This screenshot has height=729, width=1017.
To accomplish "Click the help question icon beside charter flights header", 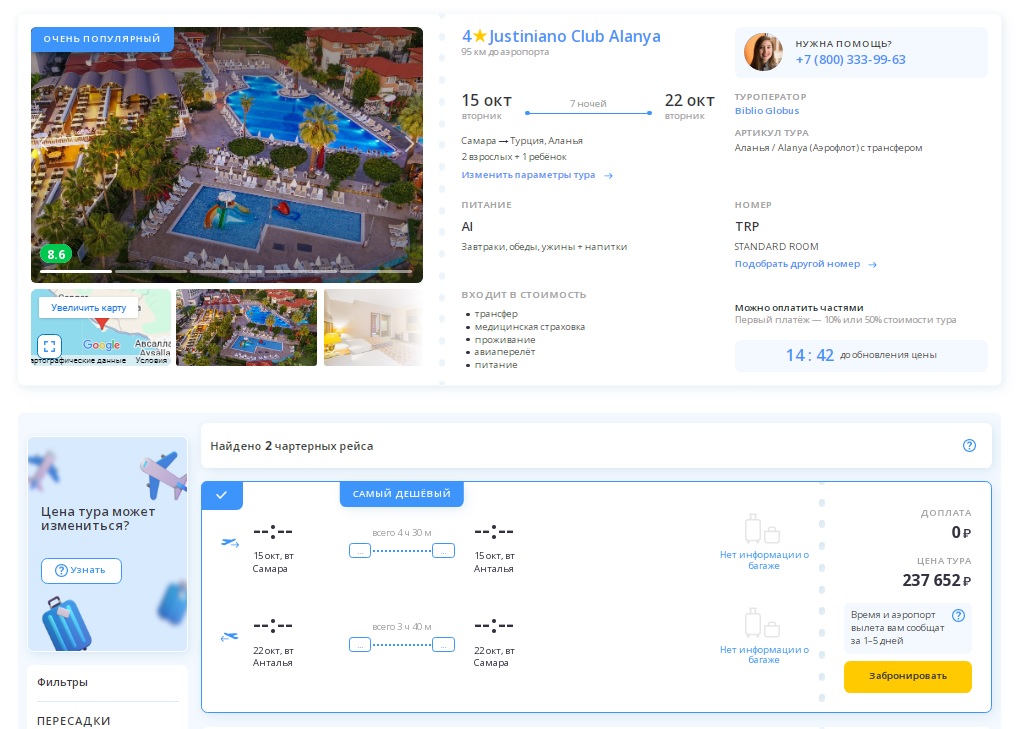I will pyautogui.click(x=969, y=446).
